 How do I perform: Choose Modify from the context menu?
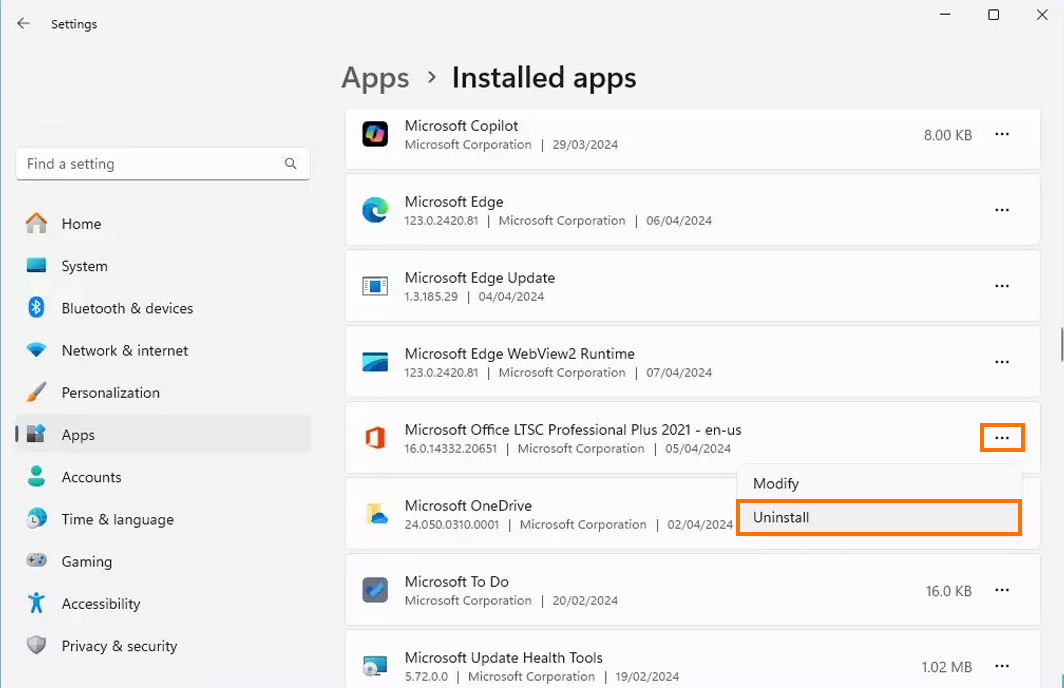(x=879, y=484)
